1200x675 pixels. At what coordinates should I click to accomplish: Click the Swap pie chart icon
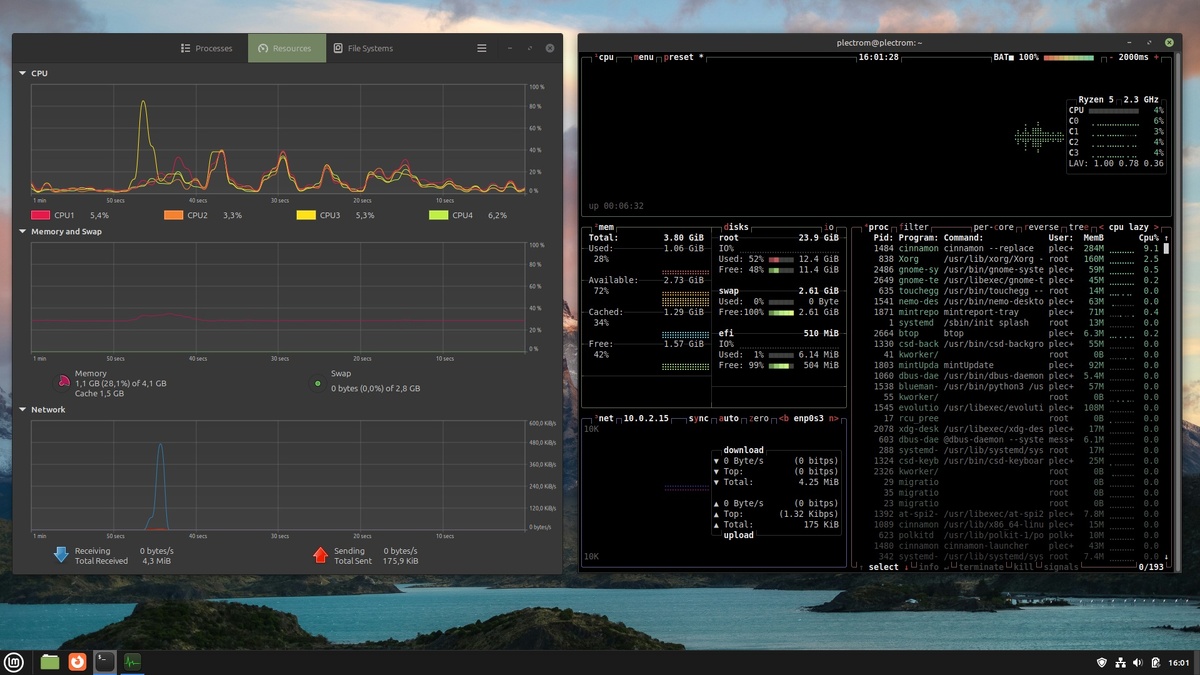[318, 382]
